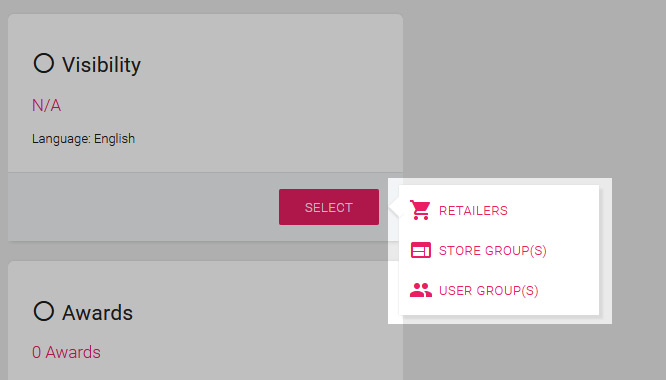Click the people icon for User Group(s)

420,290
